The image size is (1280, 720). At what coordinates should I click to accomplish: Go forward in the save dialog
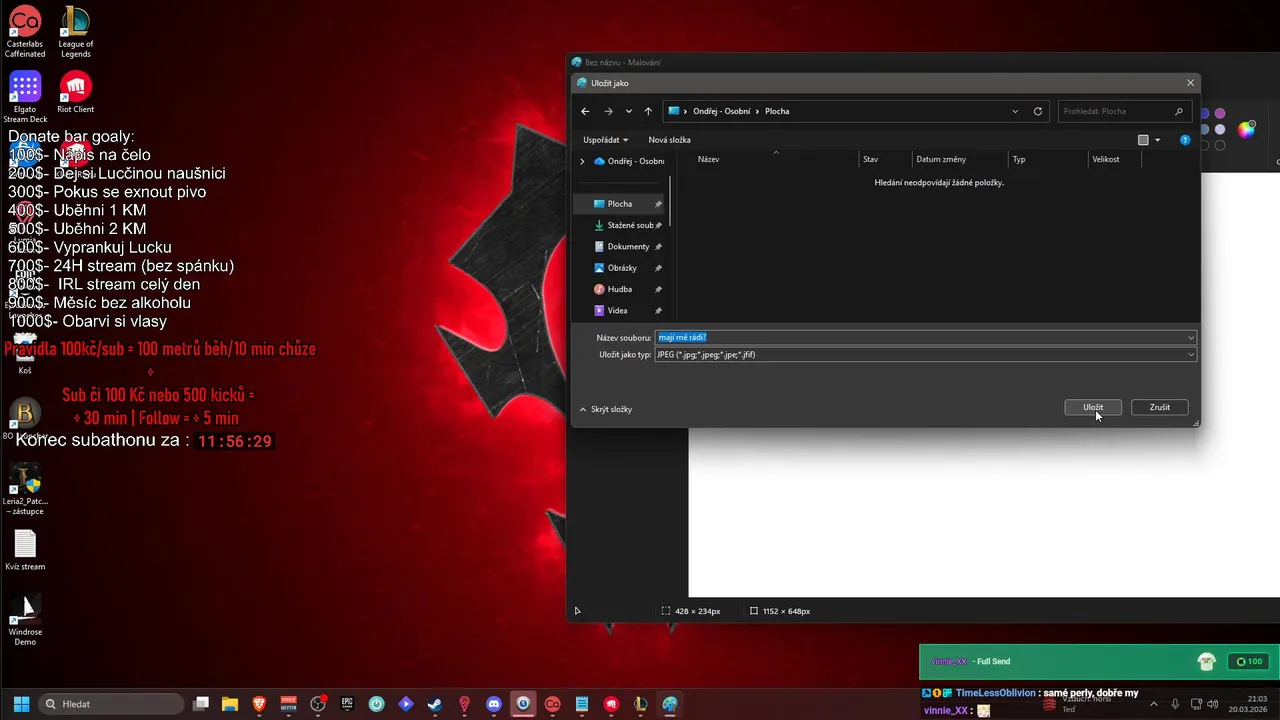608,111
